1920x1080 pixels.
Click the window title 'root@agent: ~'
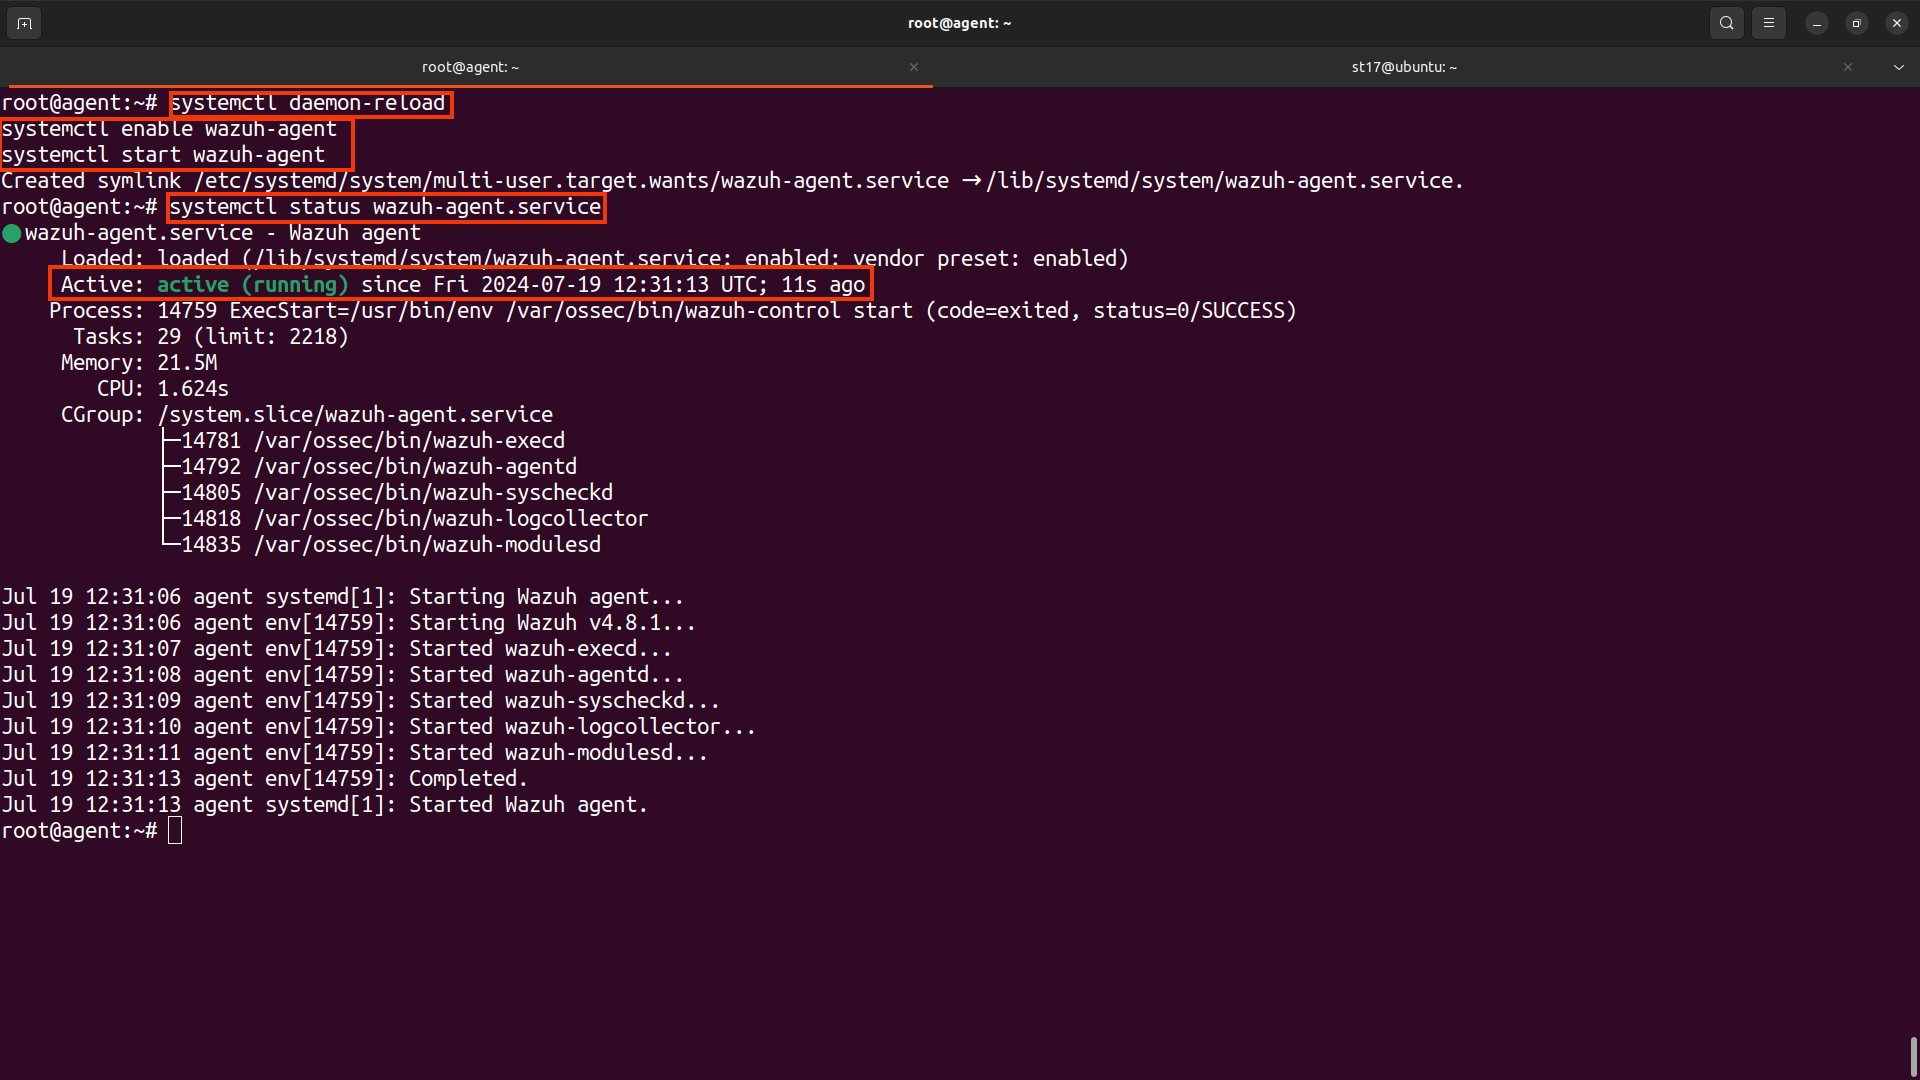tap(960, 23)
